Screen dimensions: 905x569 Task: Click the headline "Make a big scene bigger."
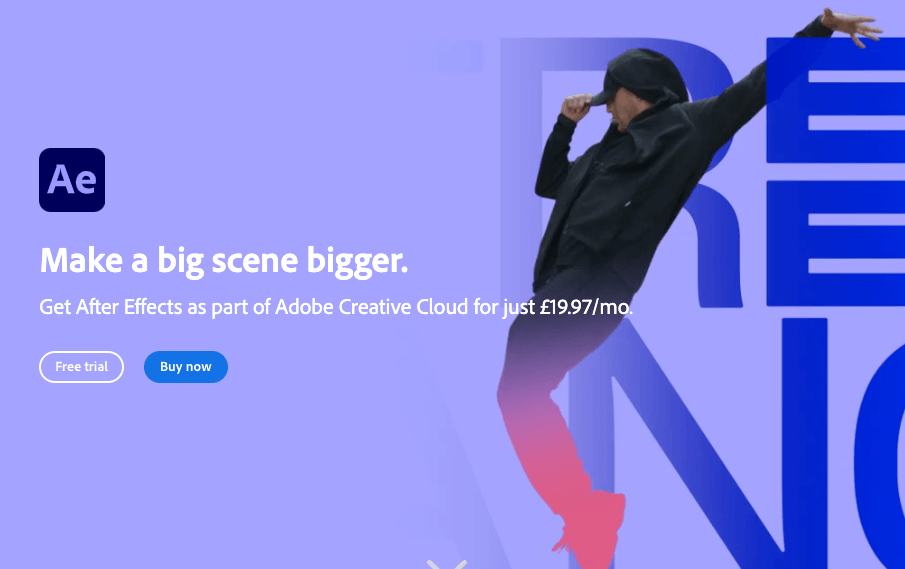click(x=224, y=261)
